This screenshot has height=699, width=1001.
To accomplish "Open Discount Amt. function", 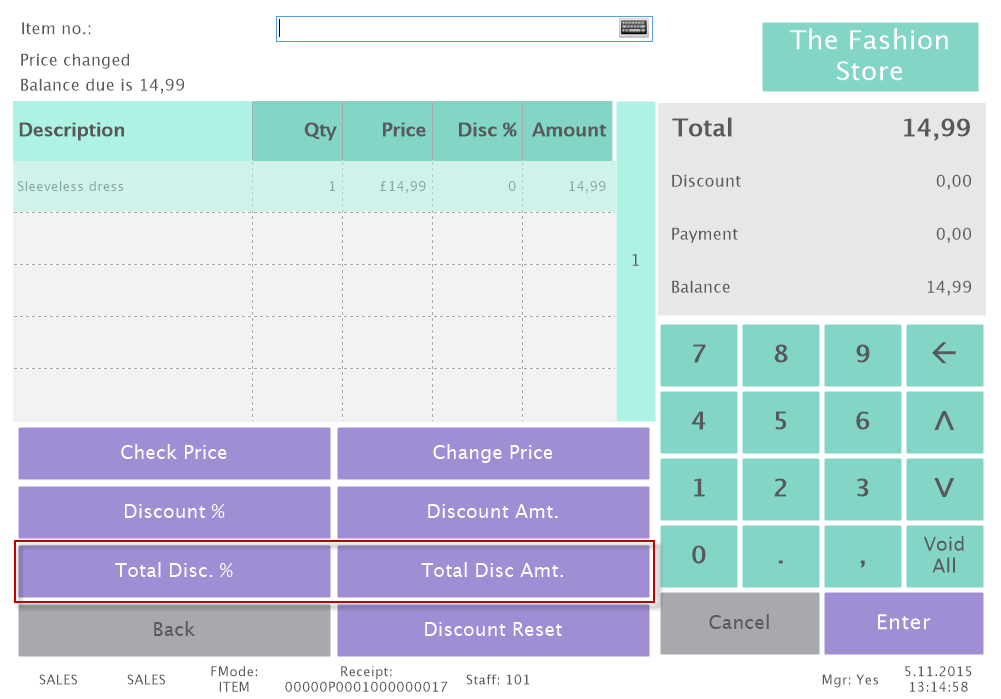I will click(493, 512).
